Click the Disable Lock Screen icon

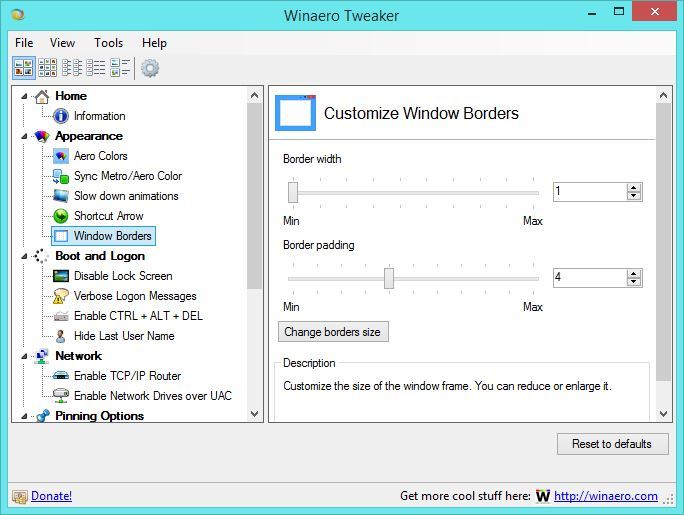pyautogui.click(x=61, y=276)
